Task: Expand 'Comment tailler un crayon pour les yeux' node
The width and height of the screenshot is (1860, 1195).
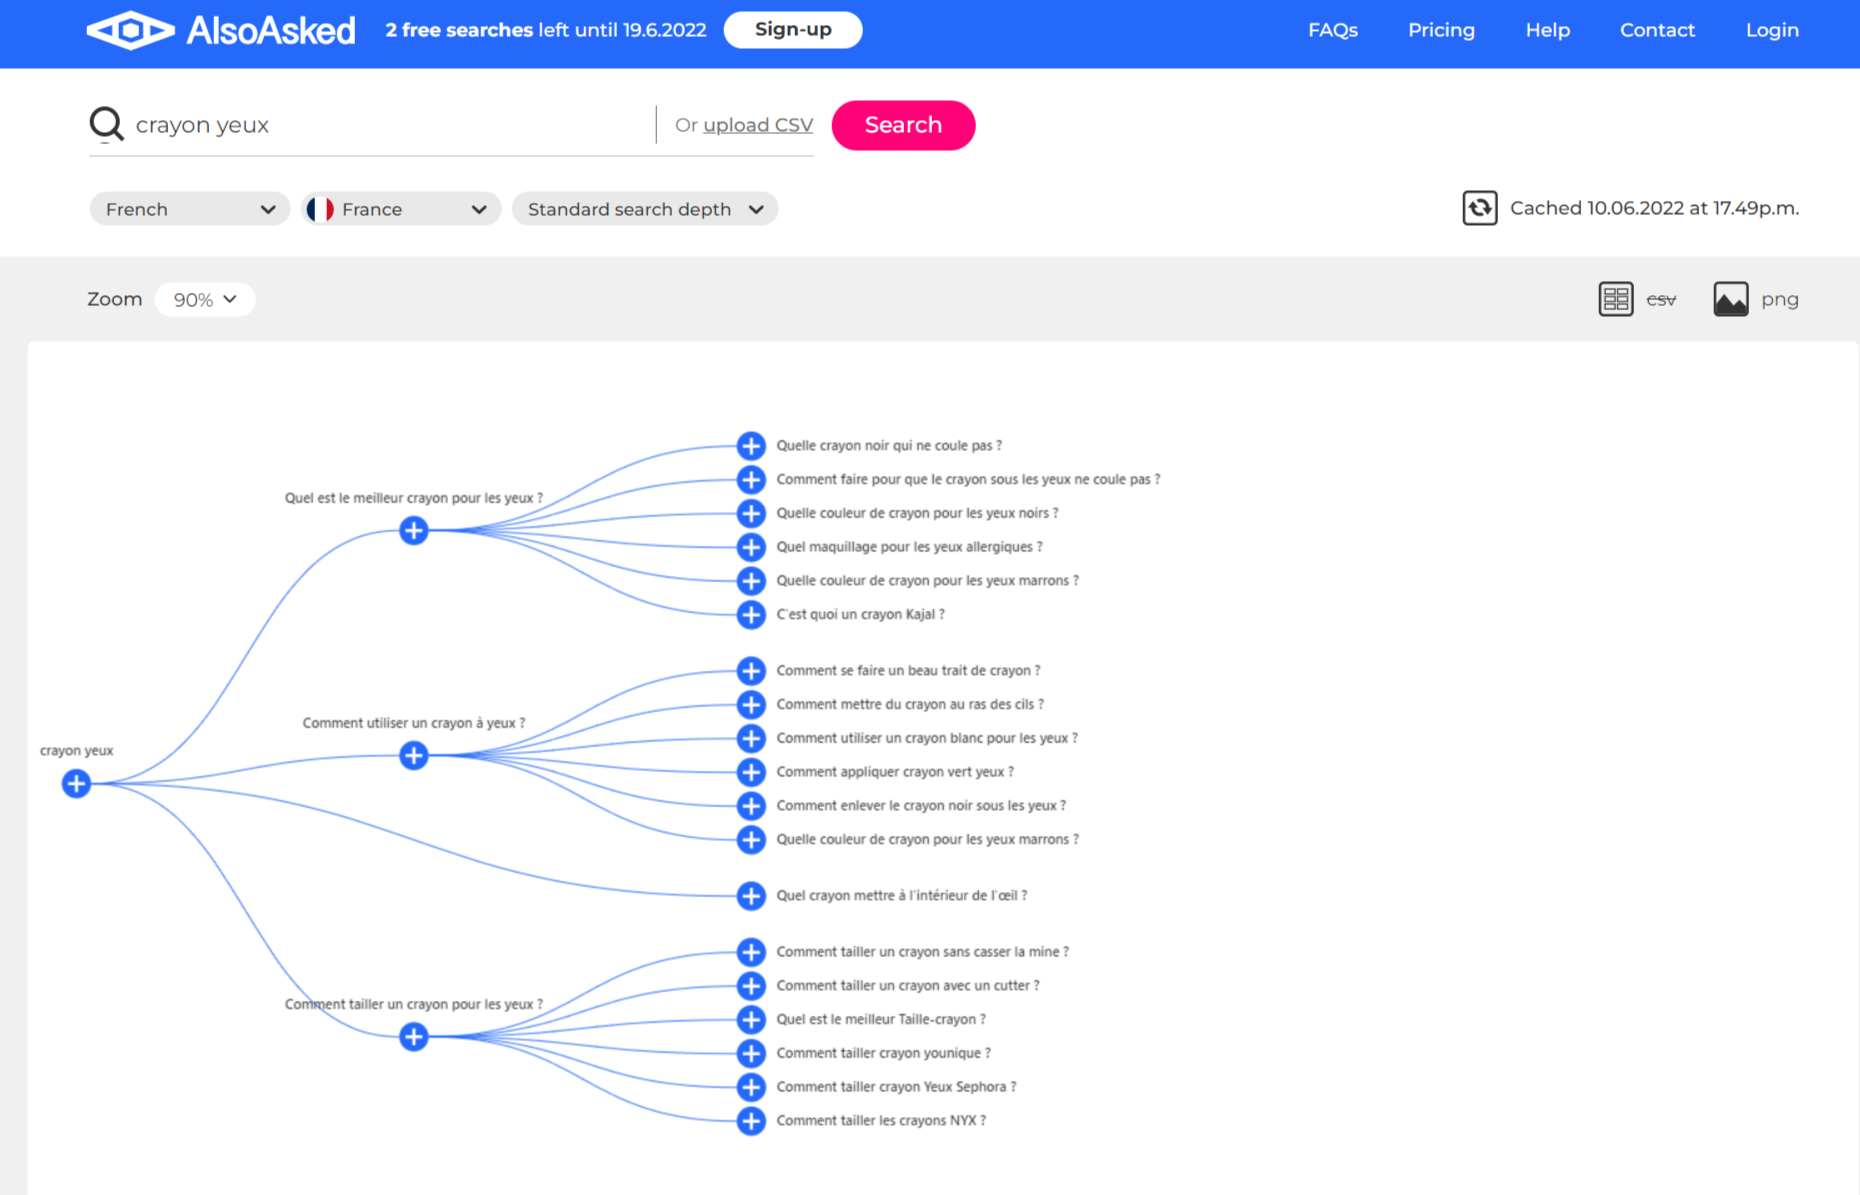Action: point(413,1037)
